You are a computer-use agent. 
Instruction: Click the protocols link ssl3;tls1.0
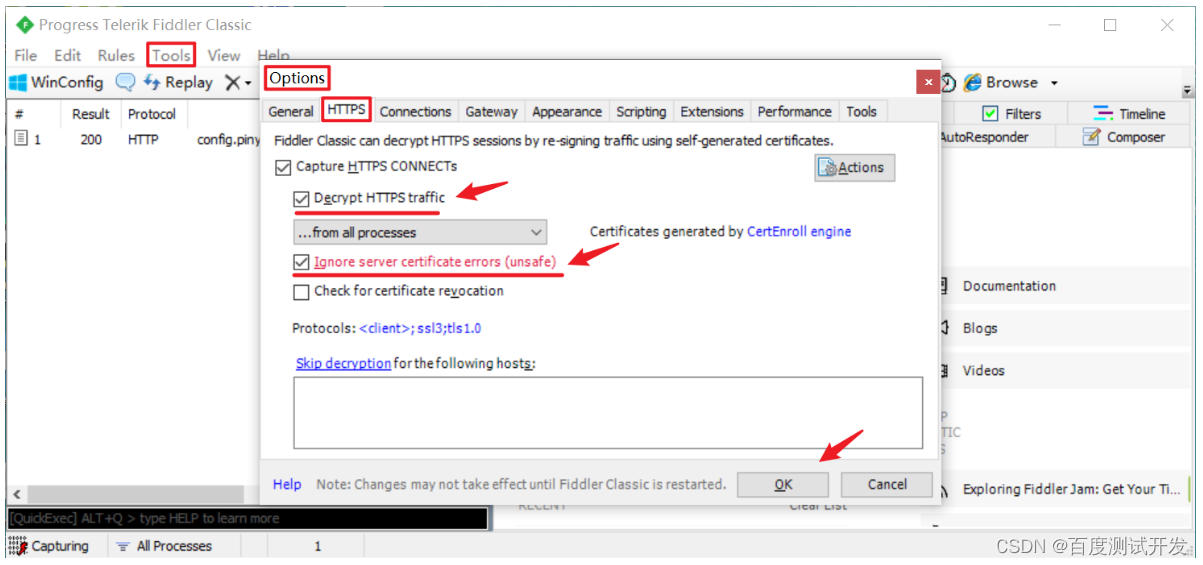click(420, 328)
